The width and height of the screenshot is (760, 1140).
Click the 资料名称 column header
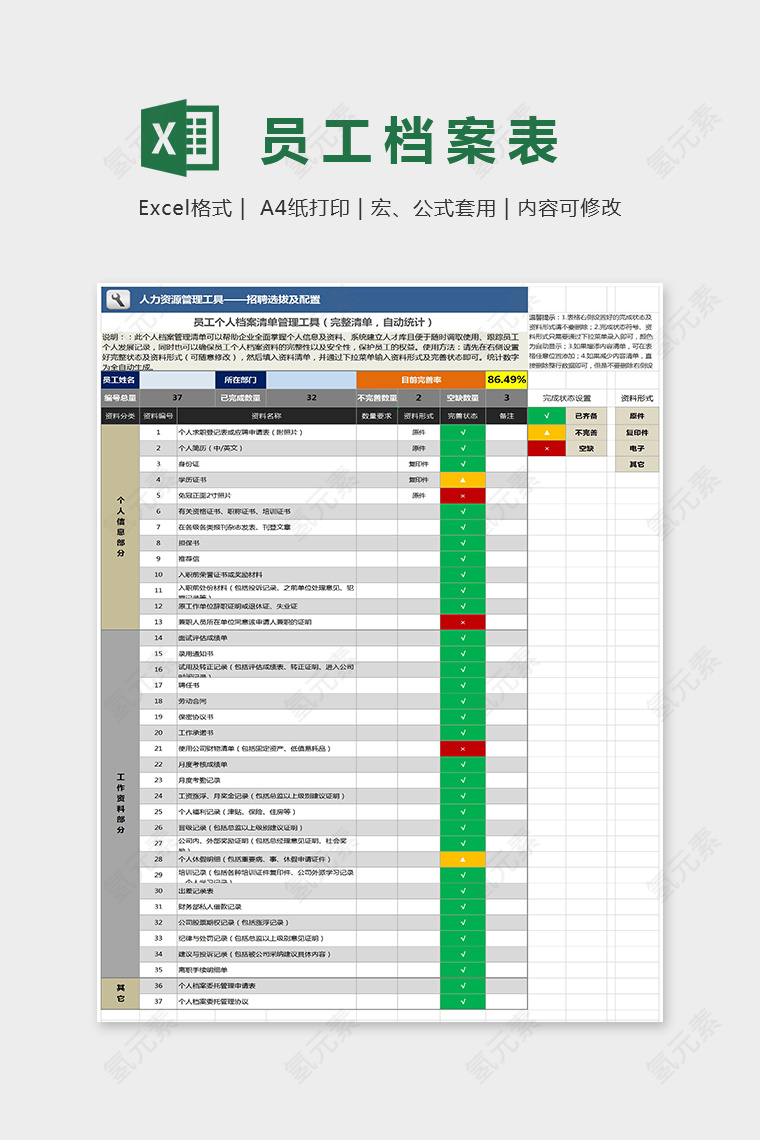tap(266, 416)
